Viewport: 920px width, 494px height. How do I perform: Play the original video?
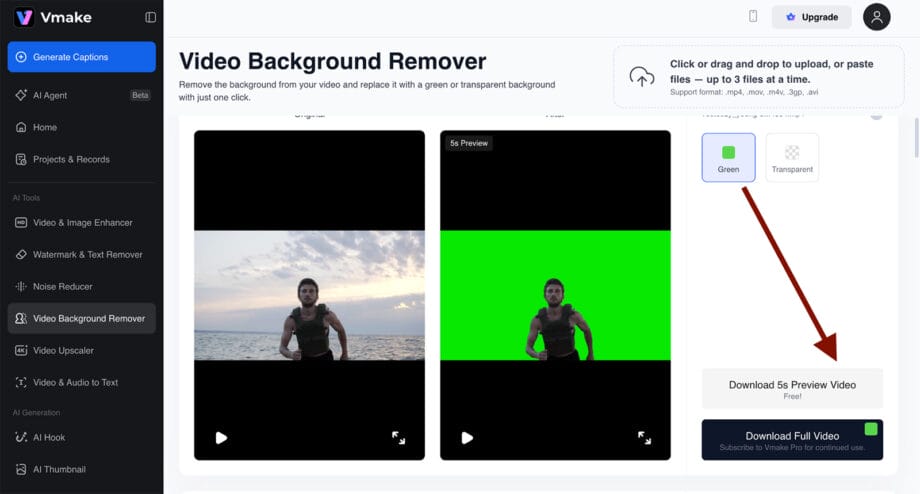(221, 438)
